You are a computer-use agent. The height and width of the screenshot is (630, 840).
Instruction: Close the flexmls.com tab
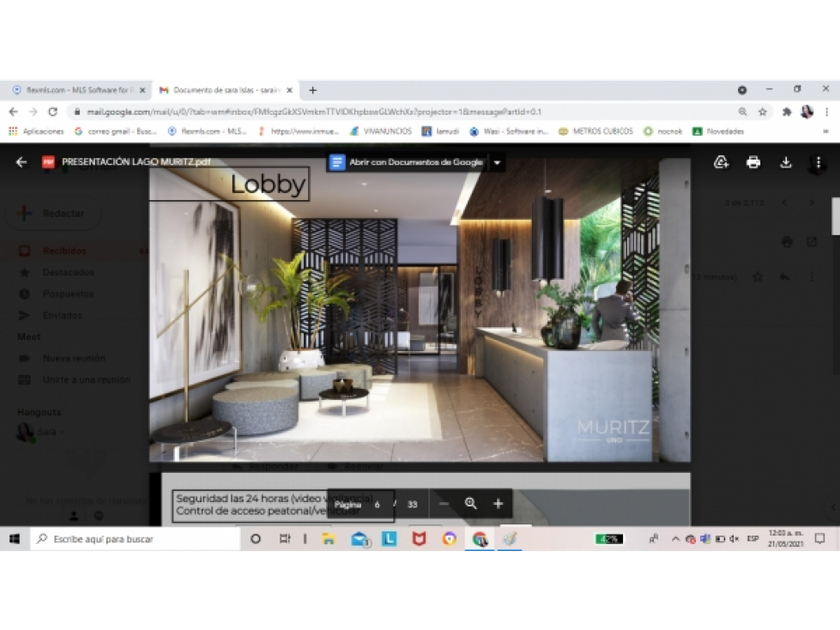click(142, 90)
